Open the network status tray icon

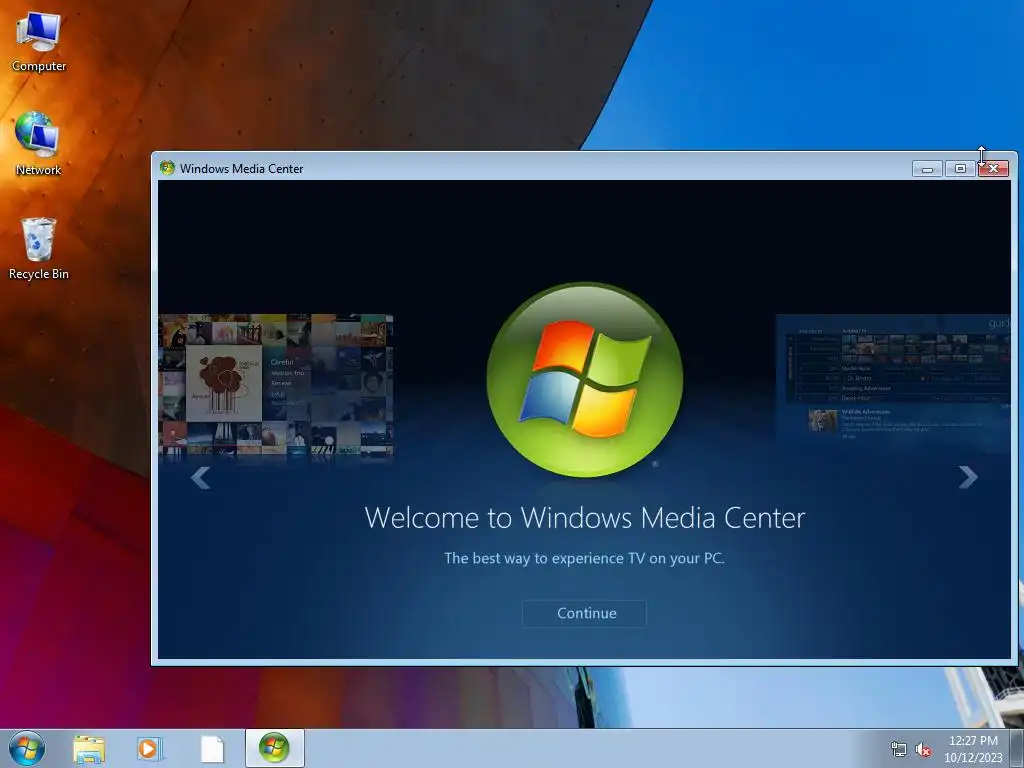coord(899,750)
